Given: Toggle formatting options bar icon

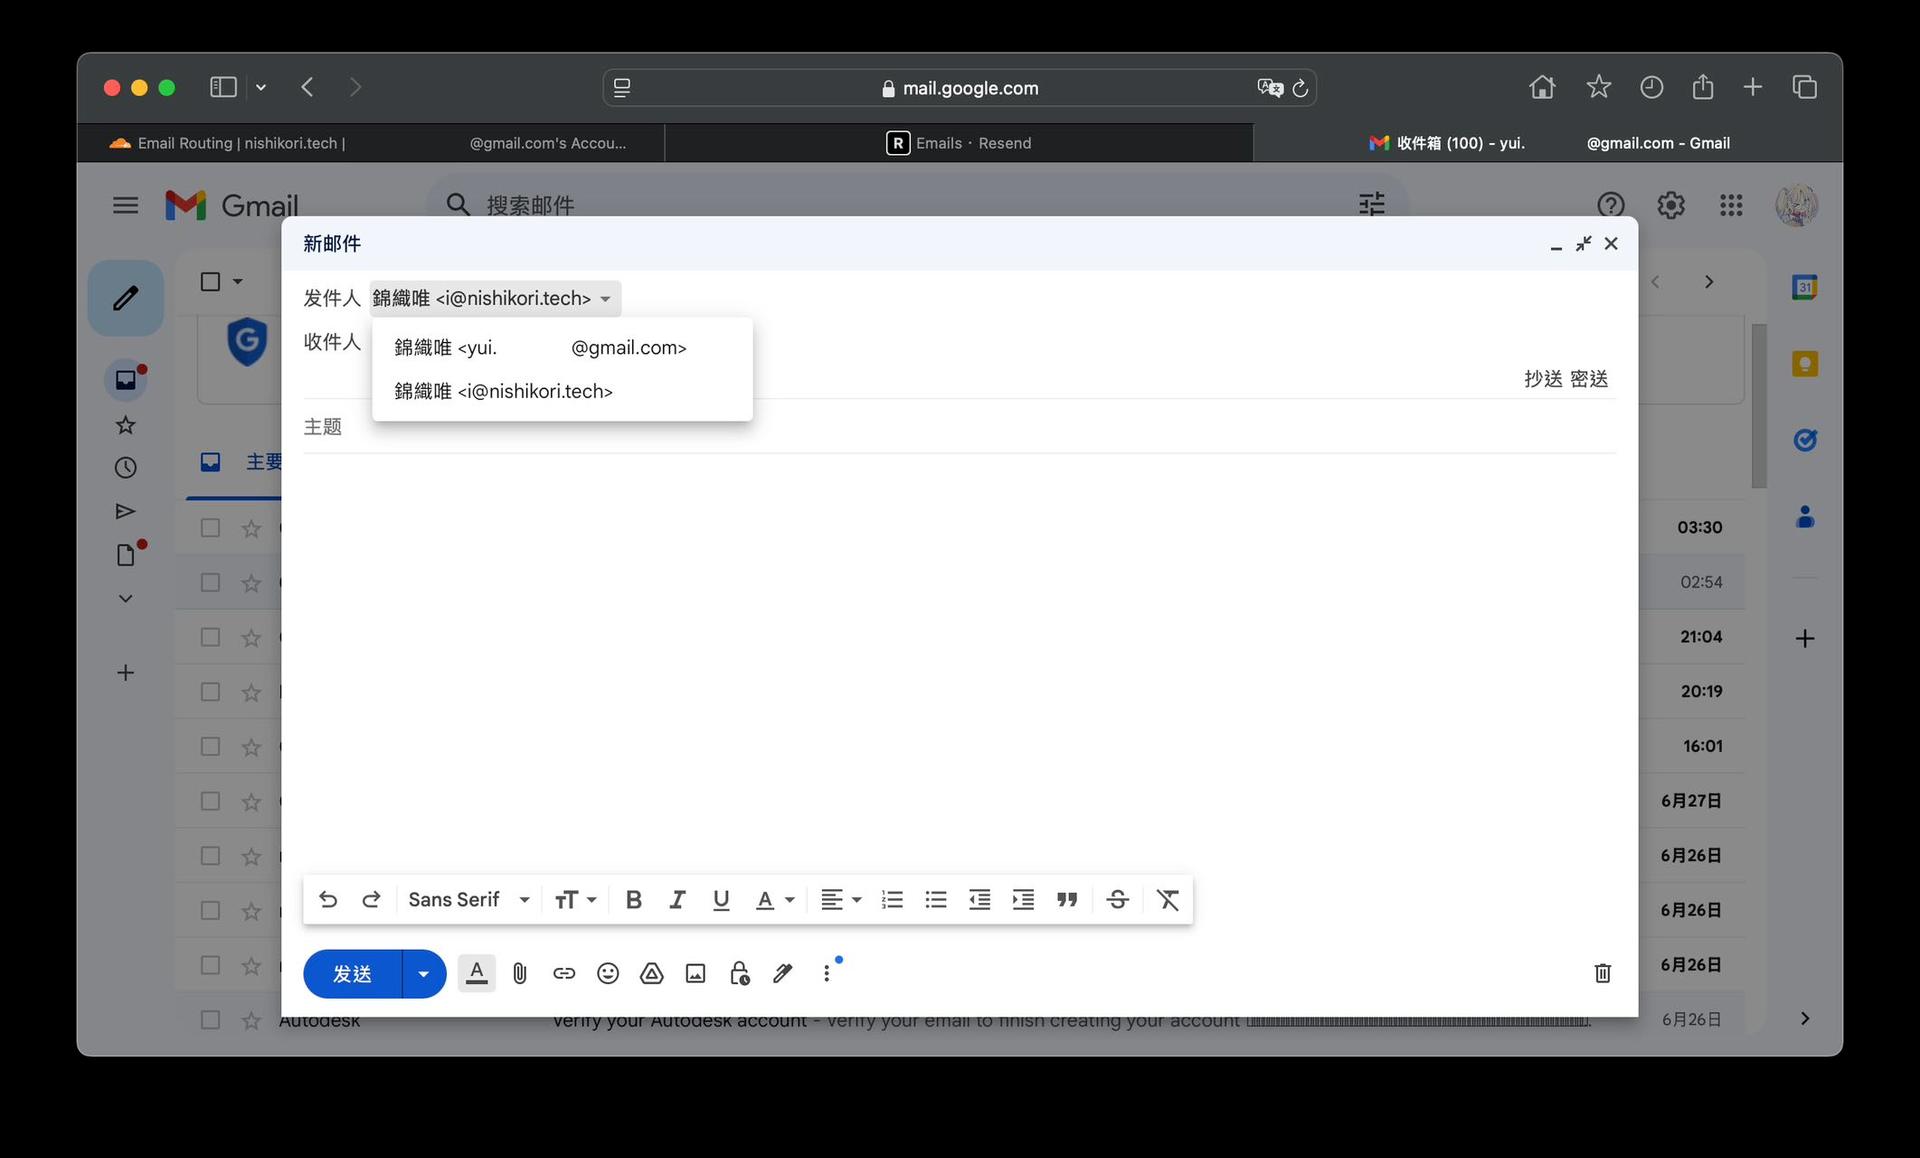Looking at the screenshot, I should pyautogui.click(x=477, y=973).
